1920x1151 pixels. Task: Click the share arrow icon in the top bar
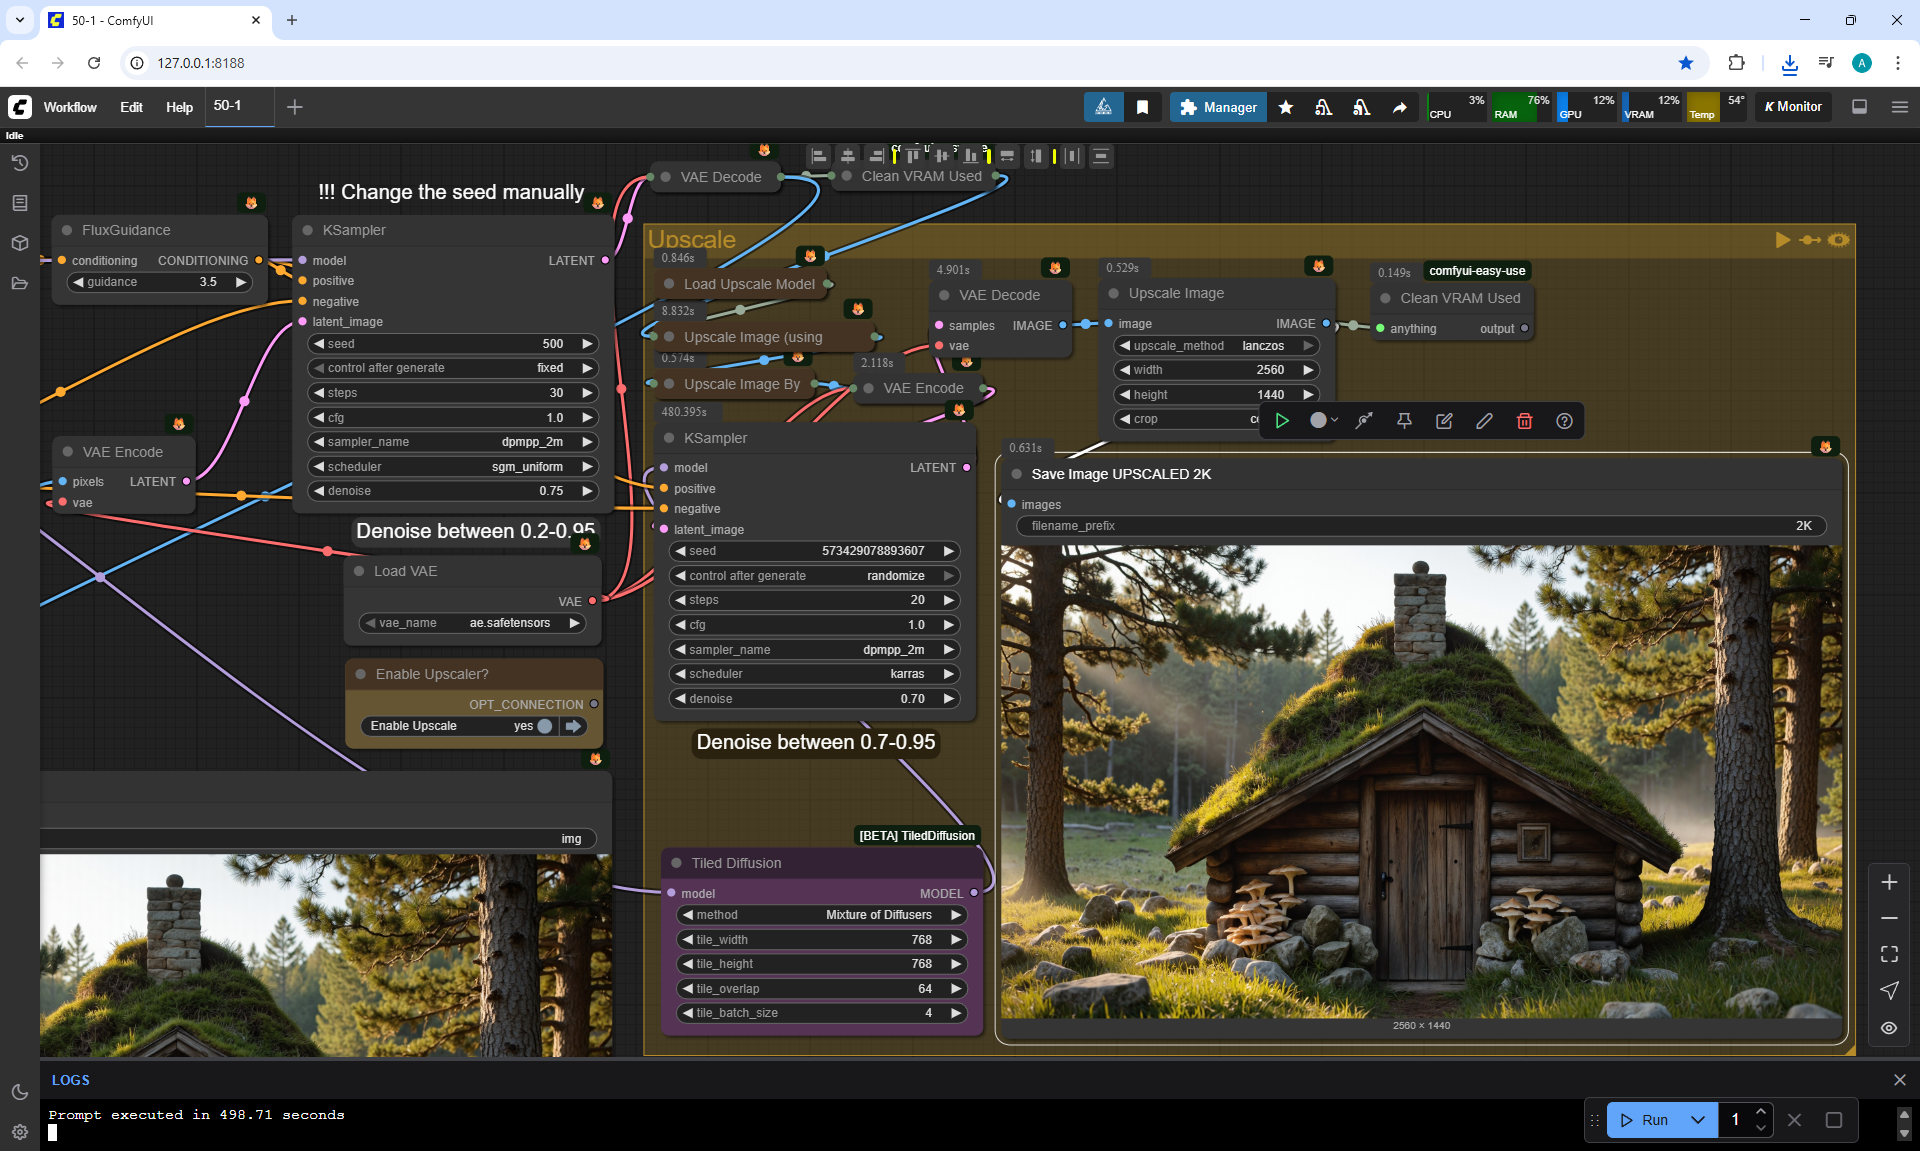pos(1400,107)
